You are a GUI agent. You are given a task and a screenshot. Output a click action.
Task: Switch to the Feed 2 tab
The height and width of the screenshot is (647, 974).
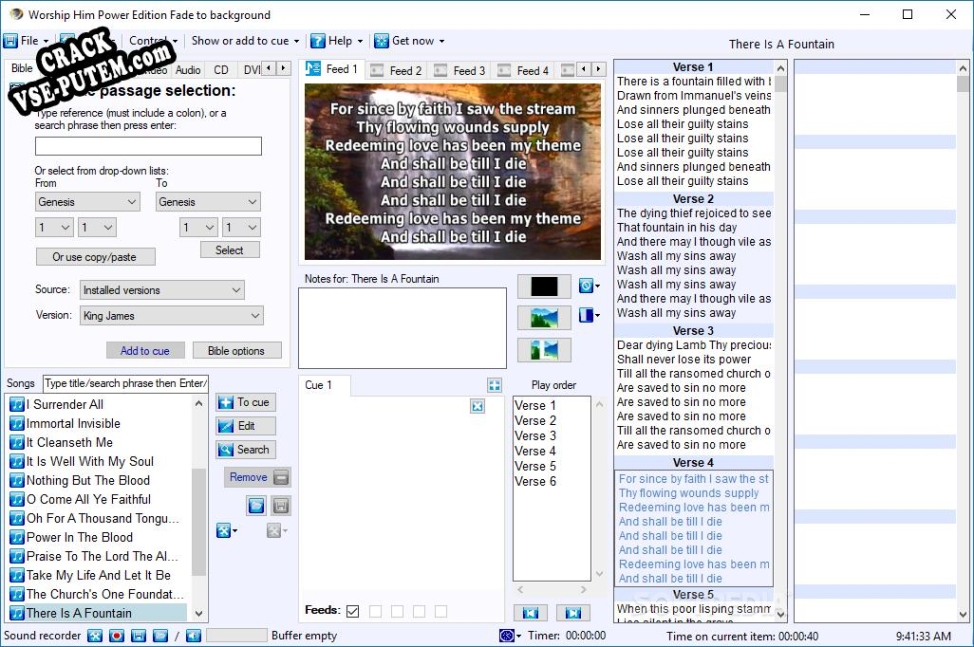(x=396, y=71)
